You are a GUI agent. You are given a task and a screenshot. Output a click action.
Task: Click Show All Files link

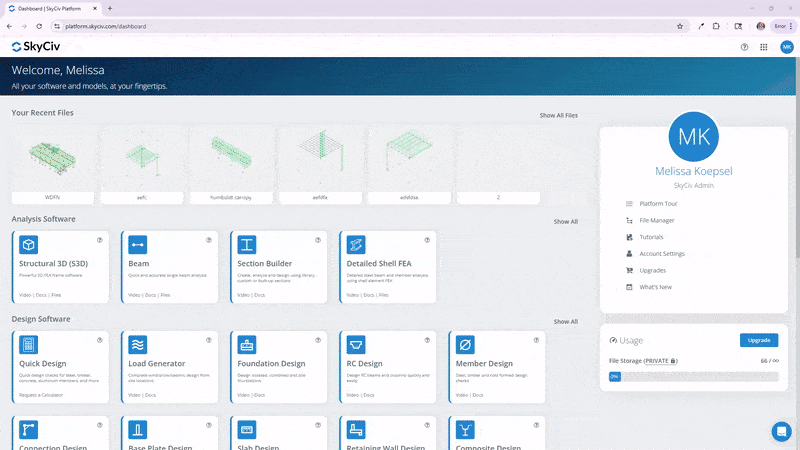tap(558, 115)
